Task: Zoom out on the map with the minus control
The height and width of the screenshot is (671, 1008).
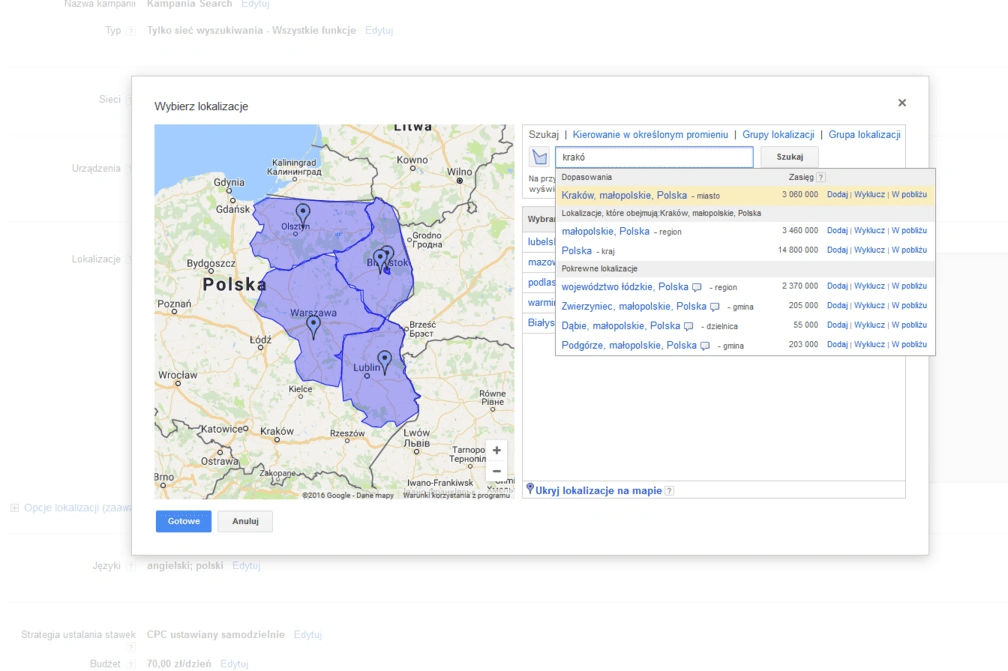Action: (496, 469)
